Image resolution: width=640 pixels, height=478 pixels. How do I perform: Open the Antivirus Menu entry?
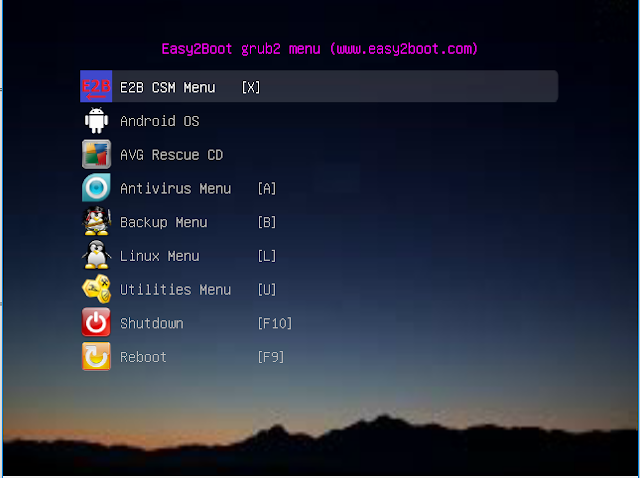coord(176,189)
